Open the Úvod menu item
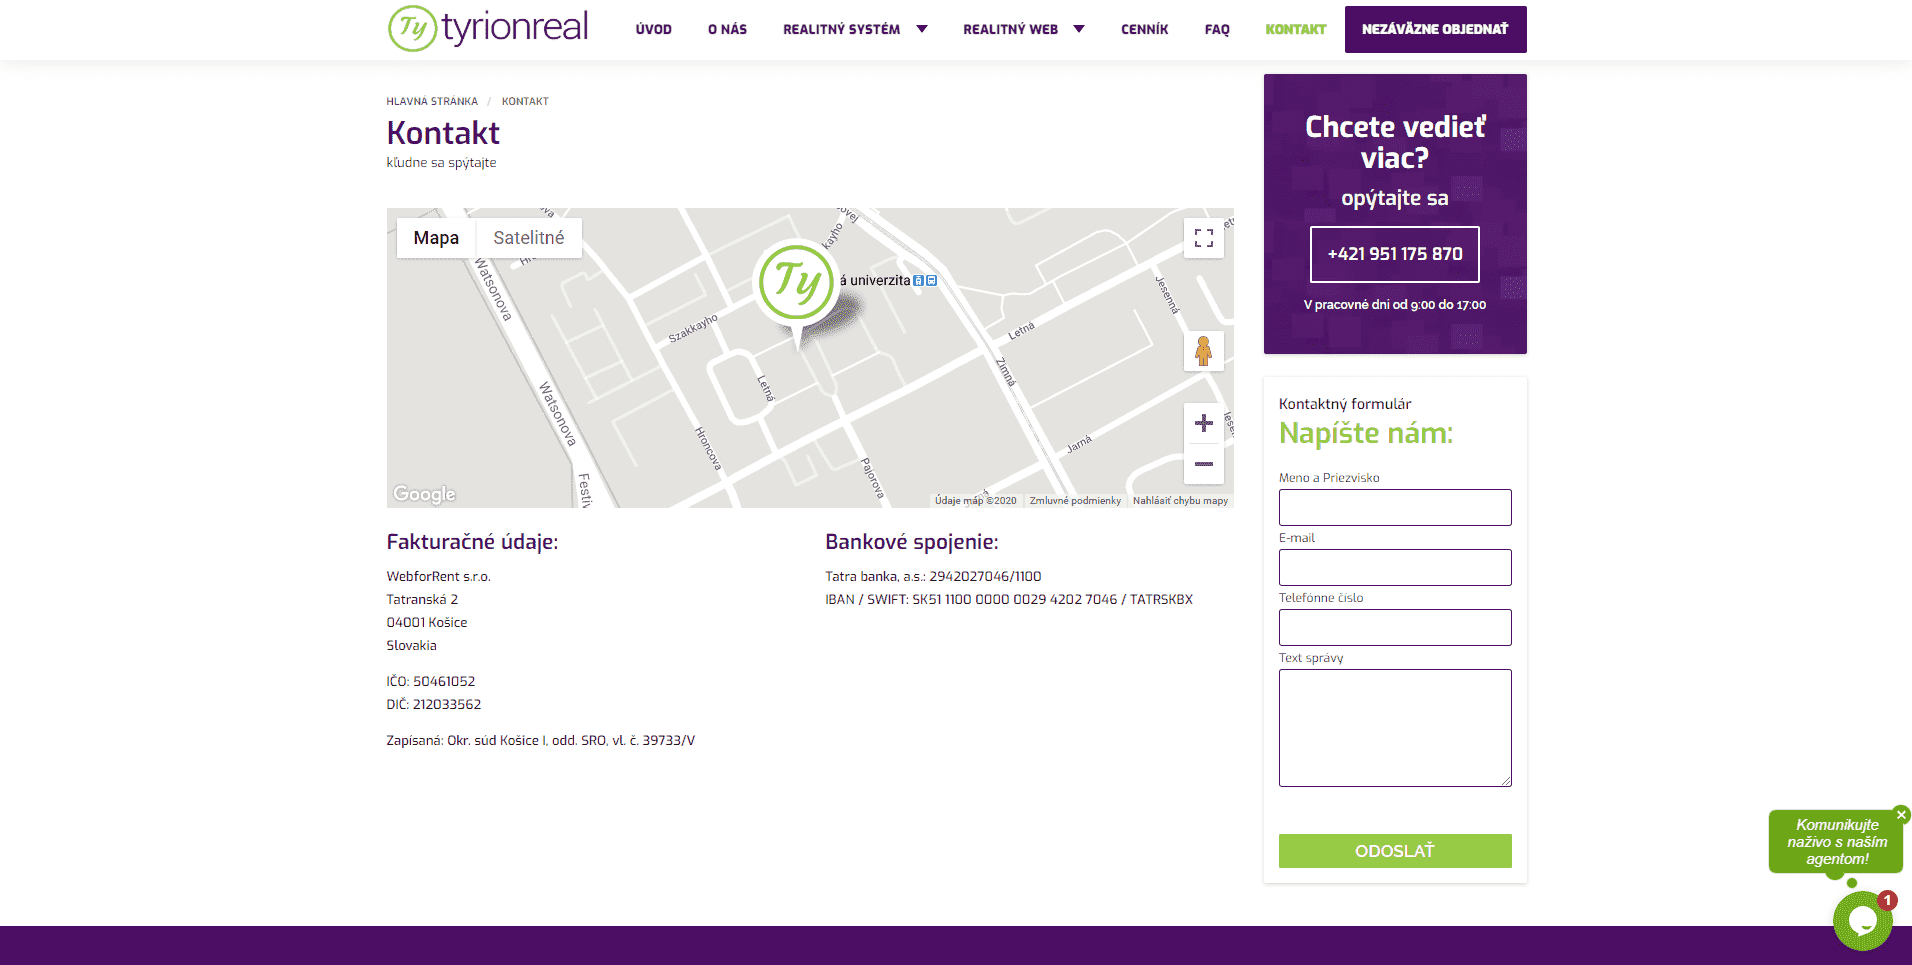 click(x=654, y=30)
